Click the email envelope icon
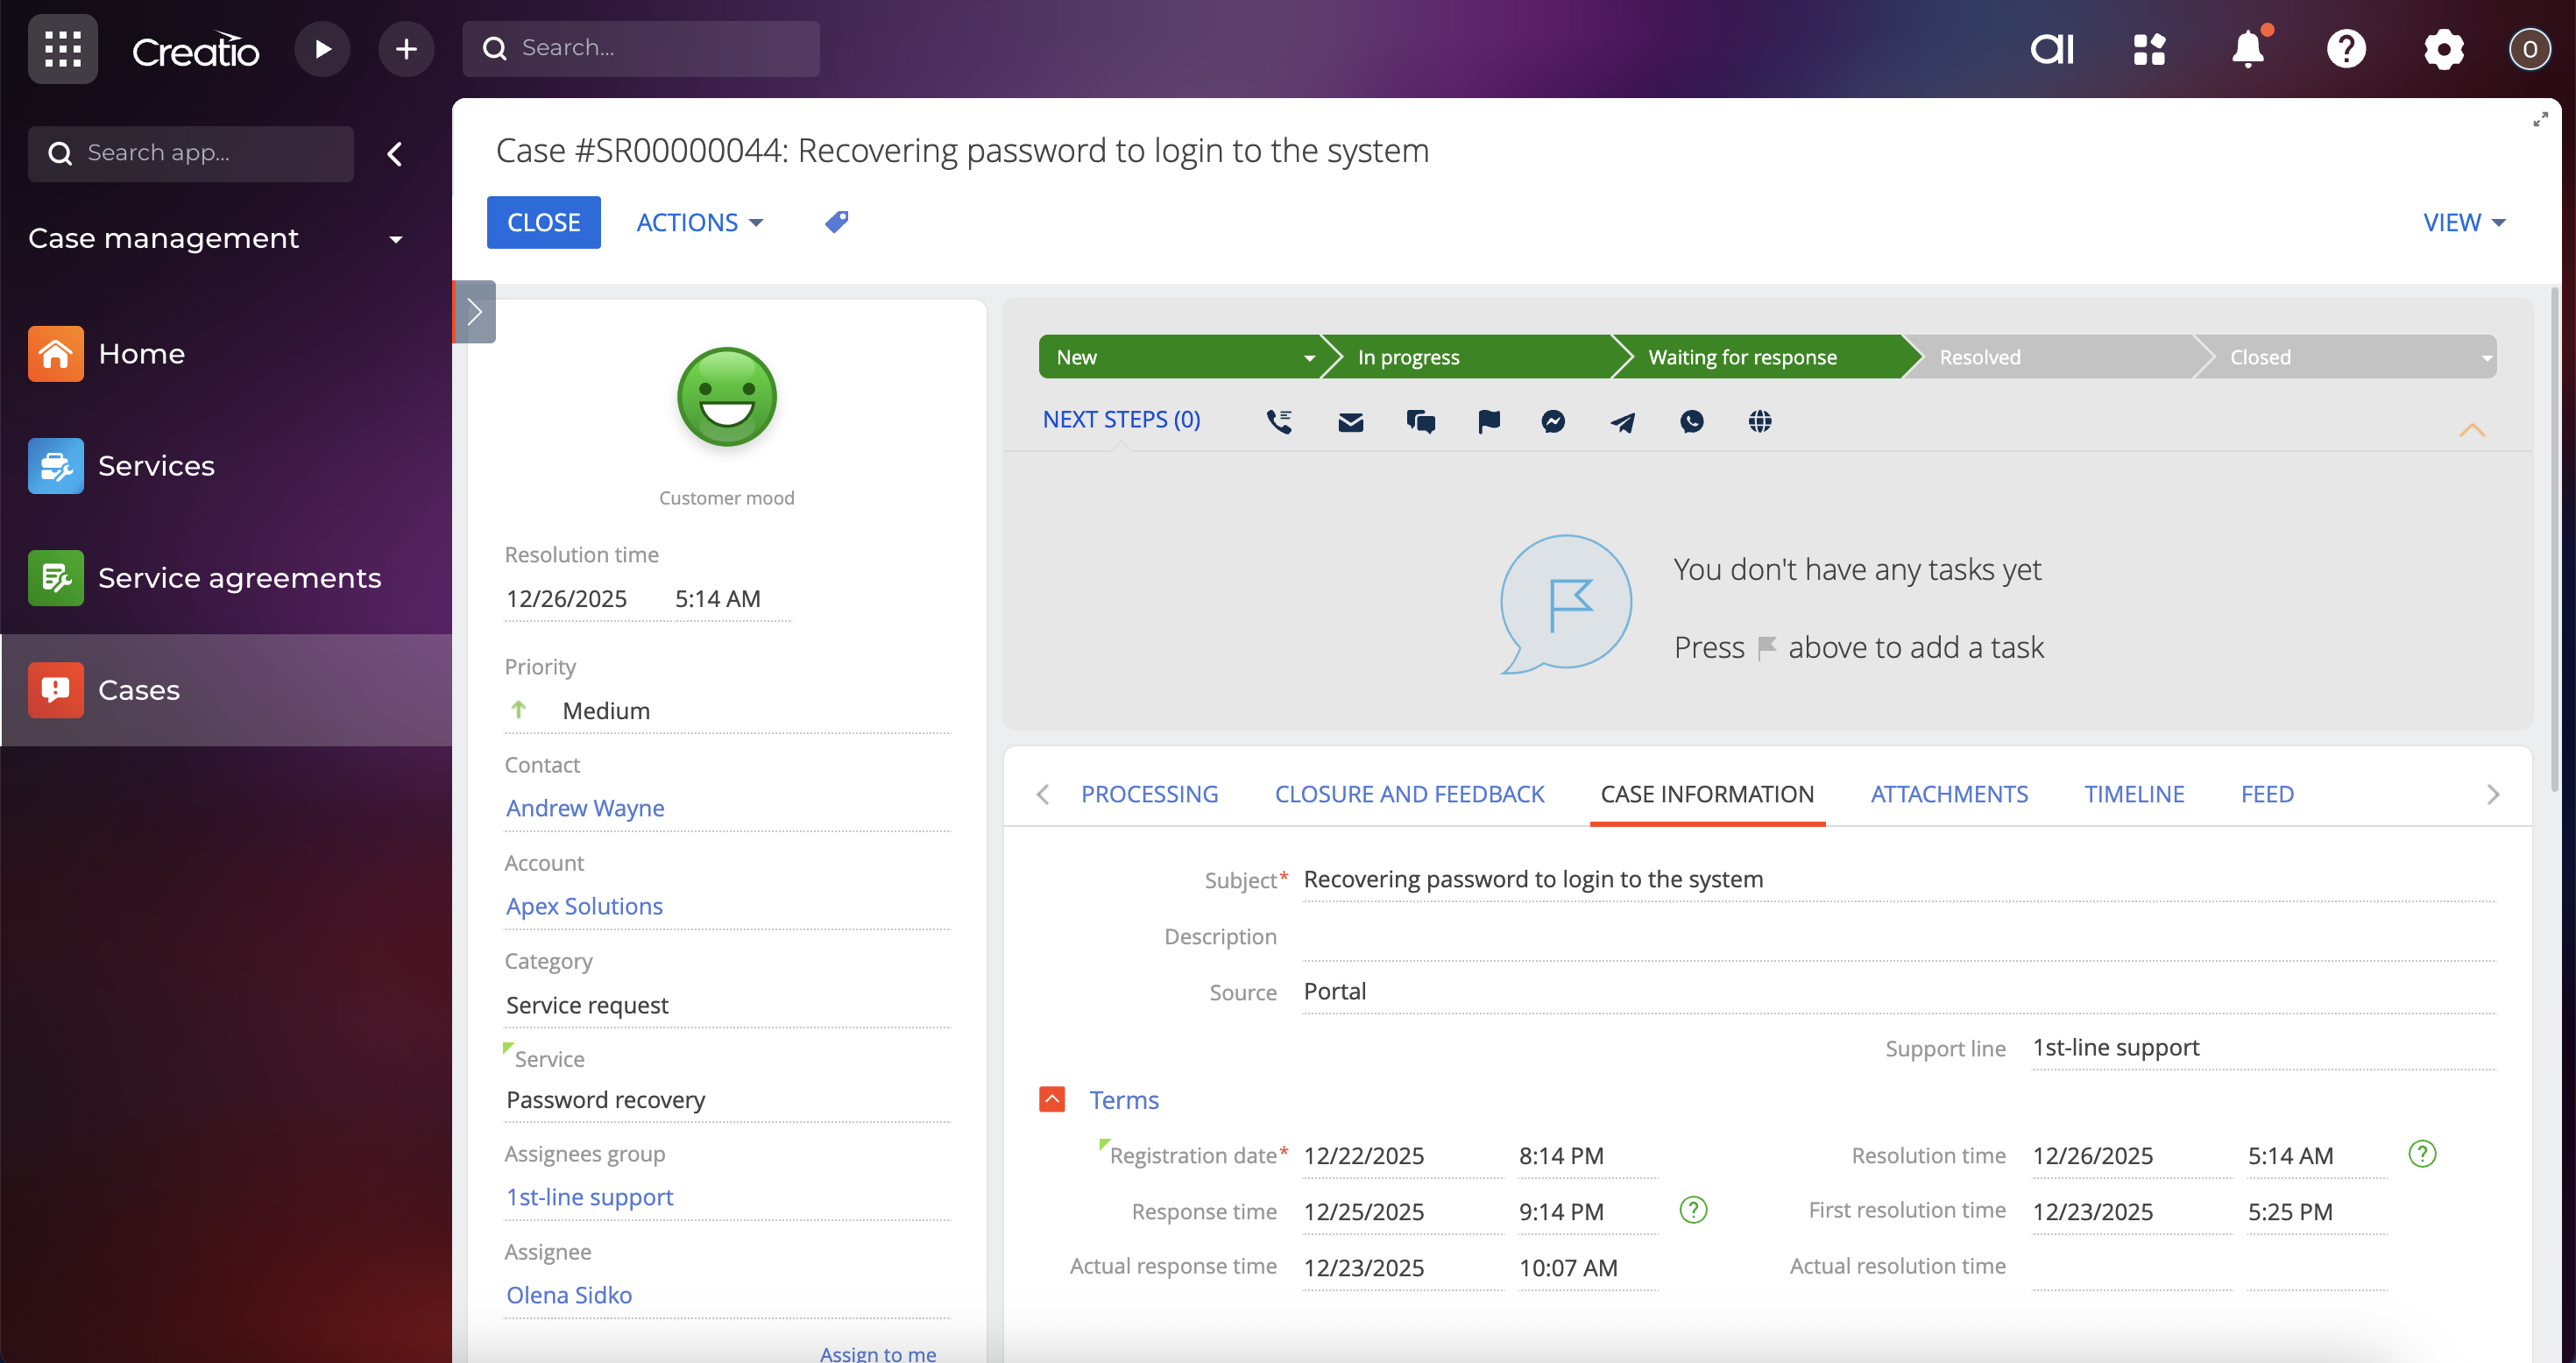The width and height of the screenshot is (2576, 1363). pos(1350,421)
